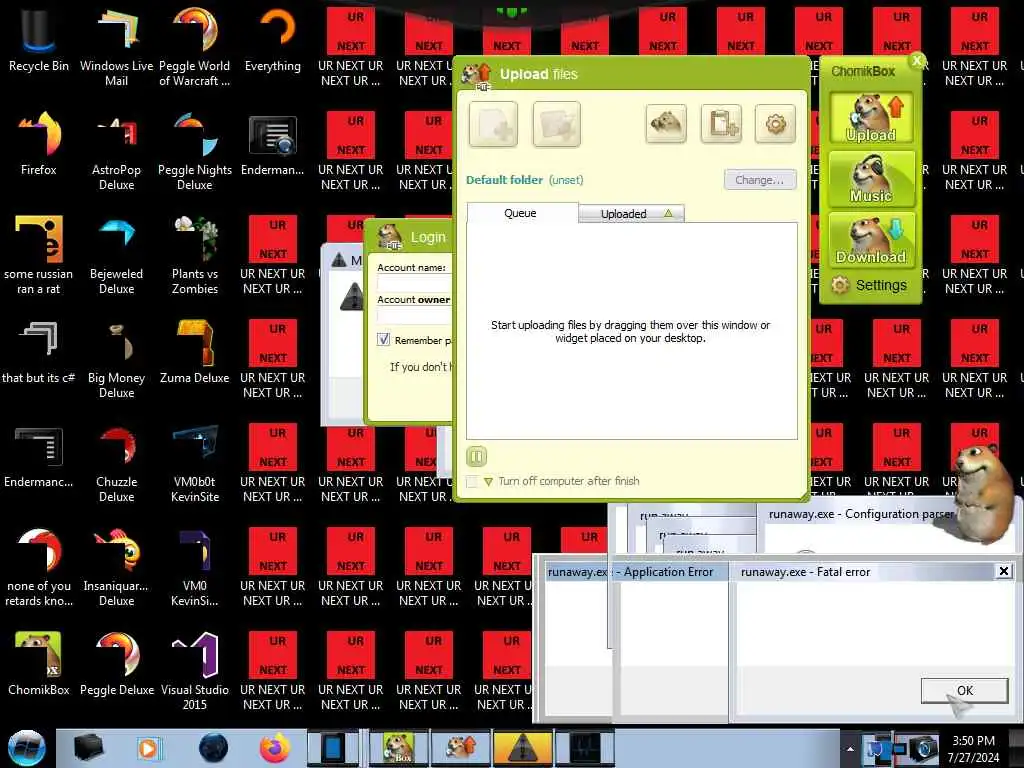The width and height of the screenshot is (1024, 768).
Task: Click the add files button in Upload window
Action: pos(493,123)
